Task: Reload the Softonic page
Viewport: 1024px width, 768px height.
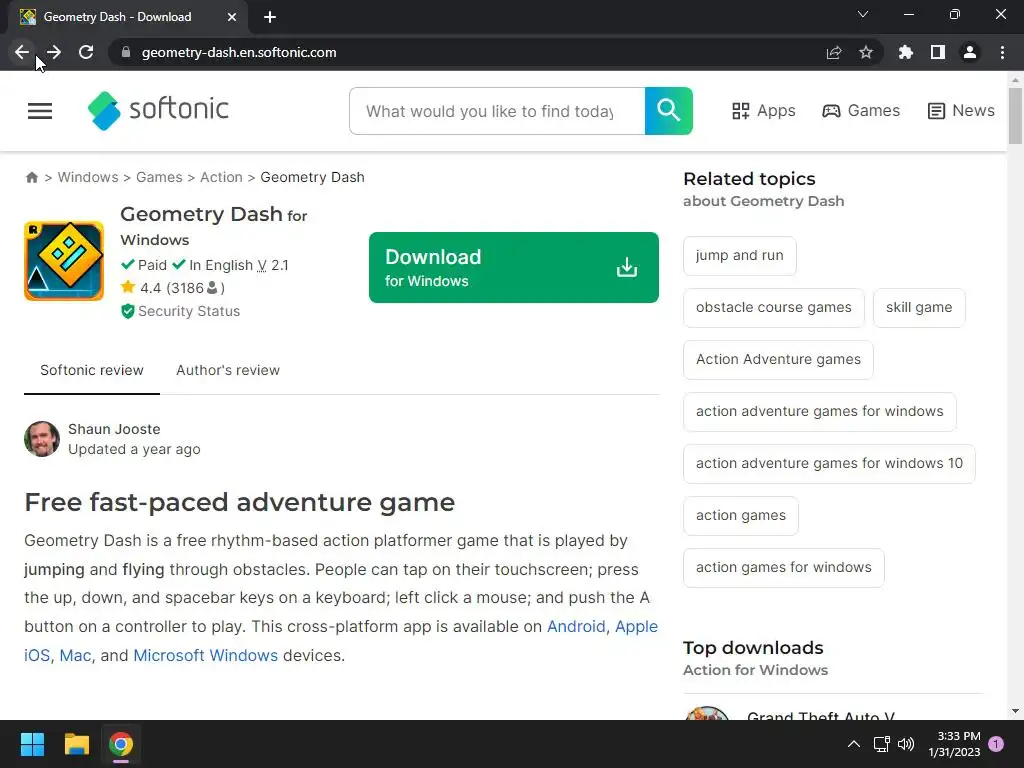Action: (x=86, y=52)
